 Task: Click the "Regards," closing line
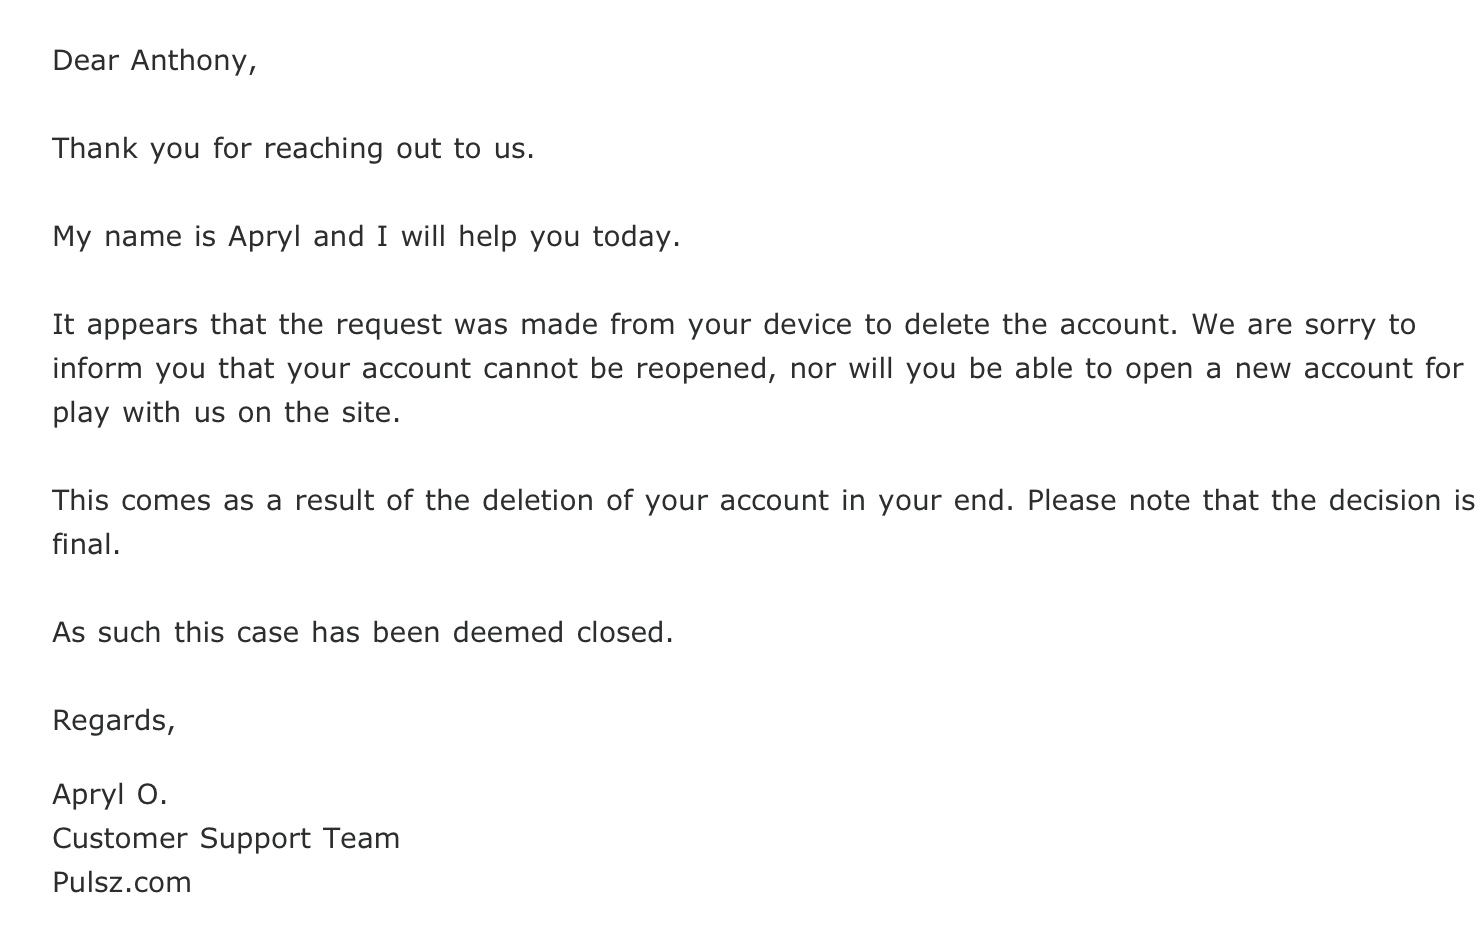(x=113, y=721)
